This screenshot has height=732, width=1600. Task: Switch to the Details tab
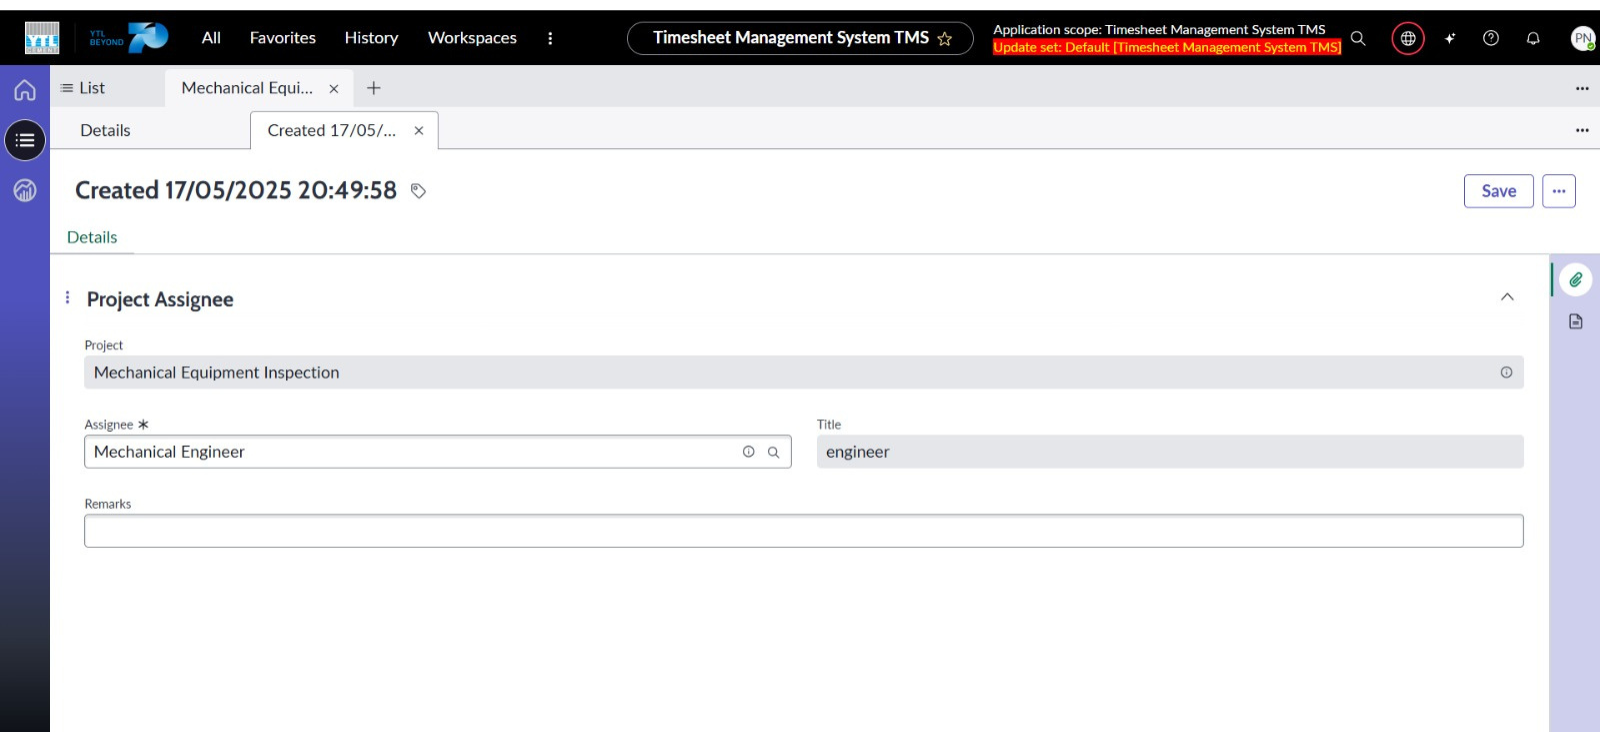(x=105, y=130)
